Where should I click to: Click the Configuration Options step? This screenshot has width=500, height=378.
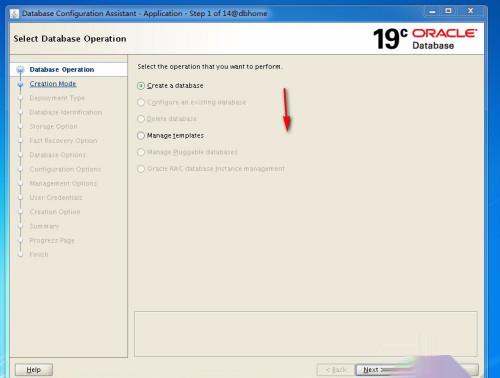point(65,169)
